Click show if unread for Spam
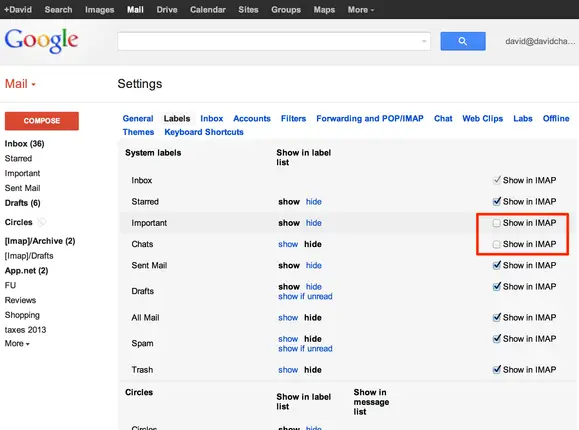This screenshot has height=430, width=579. coord(305,348)
